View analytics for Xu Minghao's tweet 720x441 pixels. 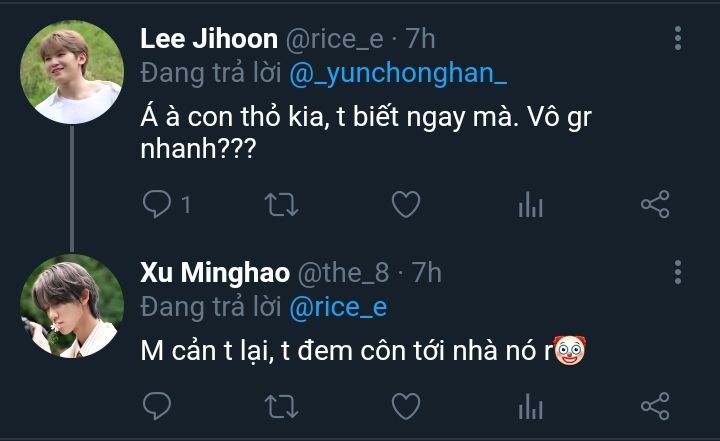[530, 405]
